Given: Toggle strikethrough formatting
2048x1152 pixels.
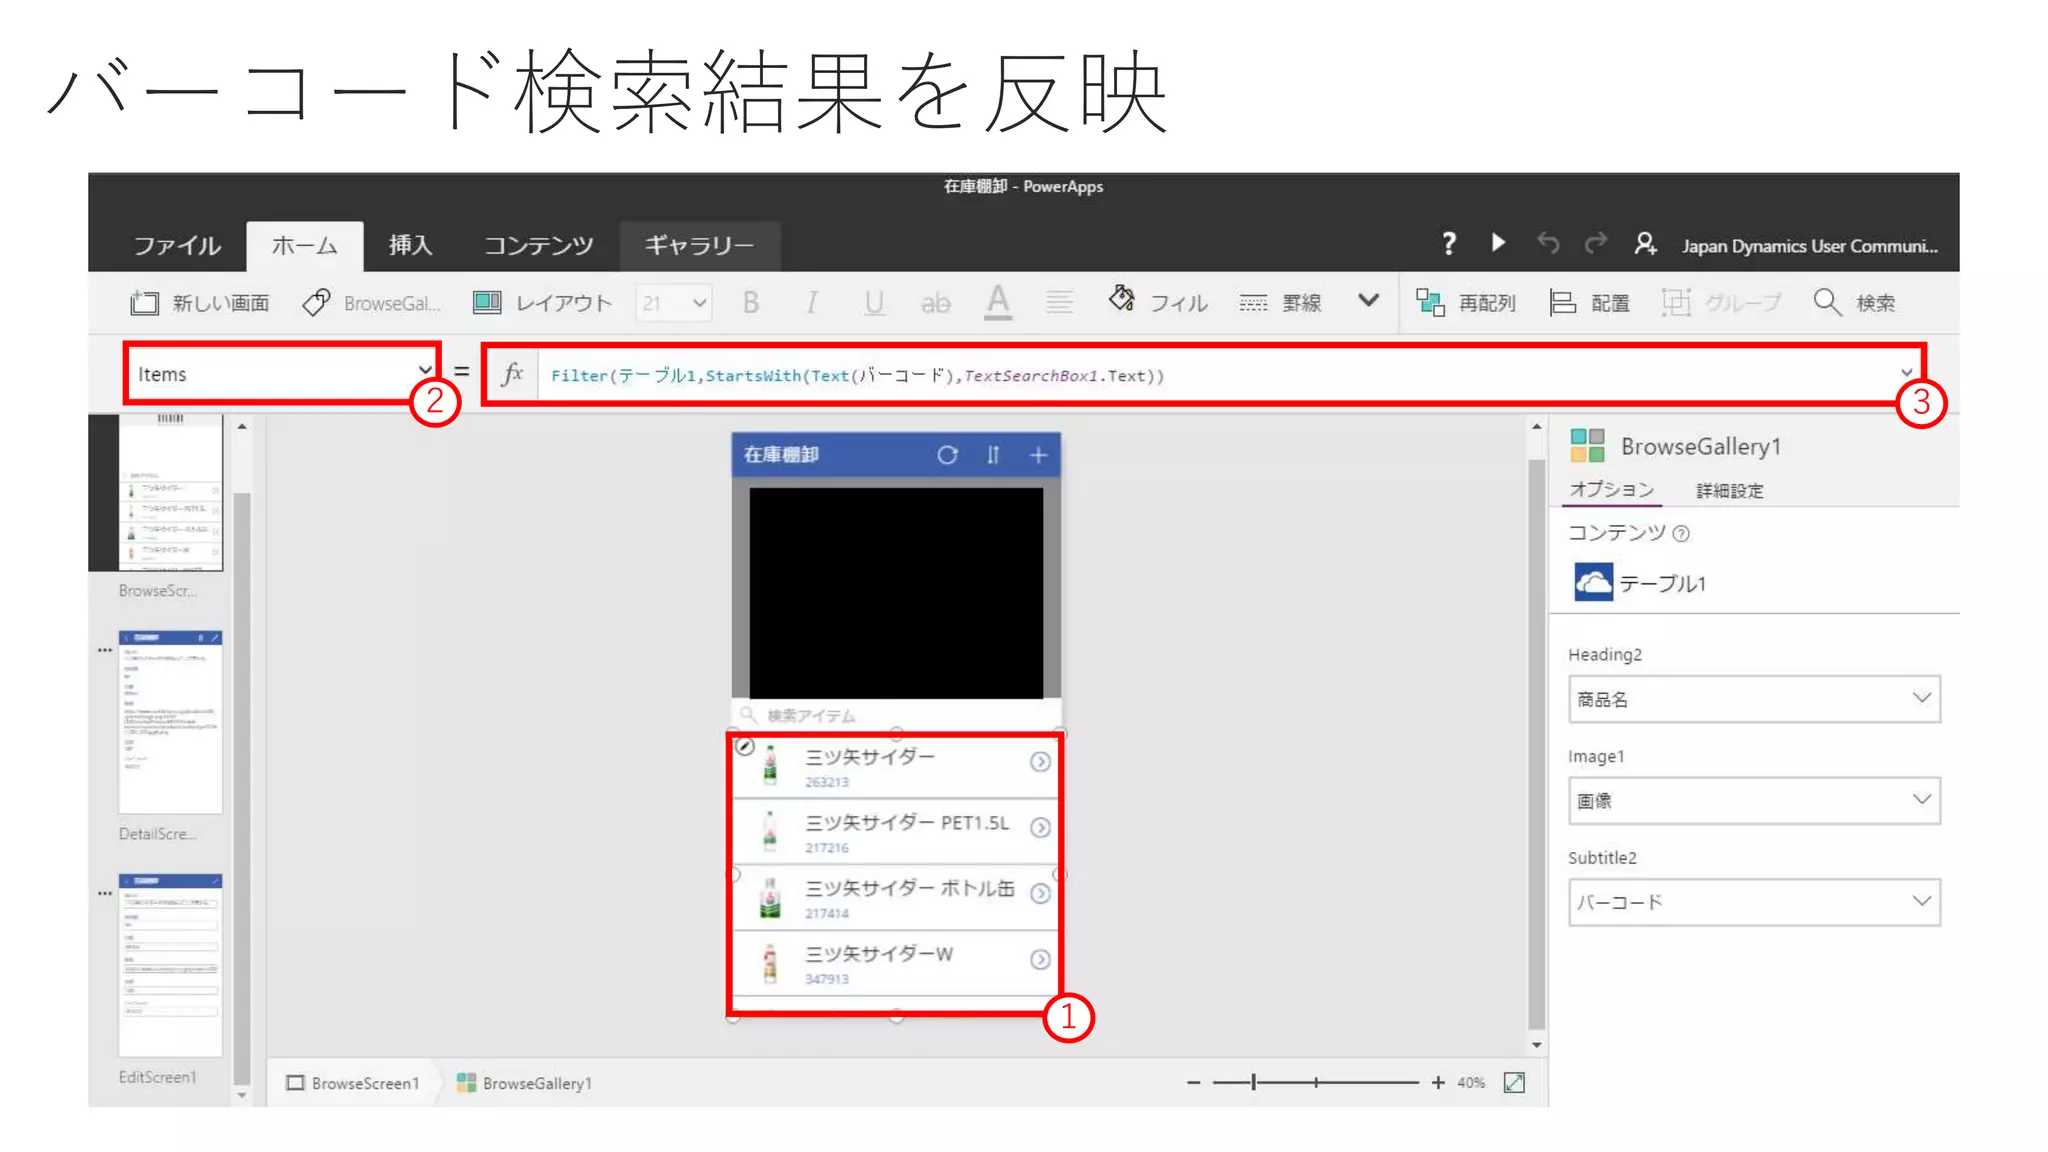Looking at the screenshot, I should tap(935, 303).
